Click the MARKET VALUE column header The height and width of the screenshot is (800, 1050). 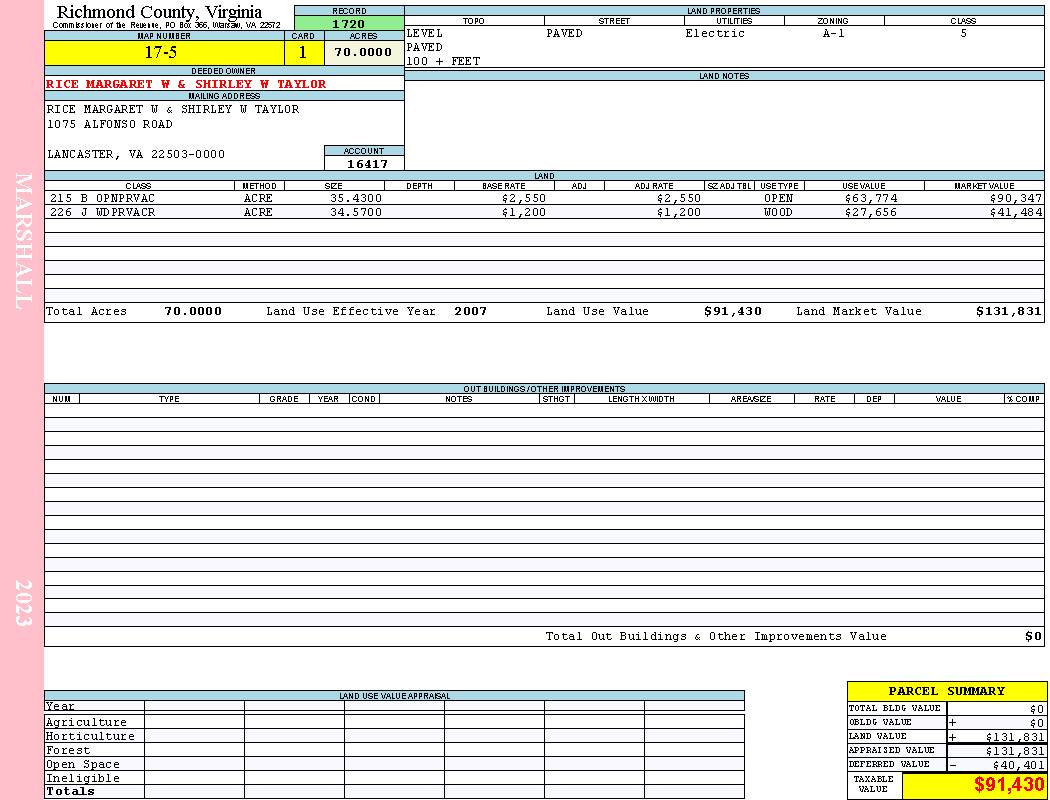[x=984, y=186]
